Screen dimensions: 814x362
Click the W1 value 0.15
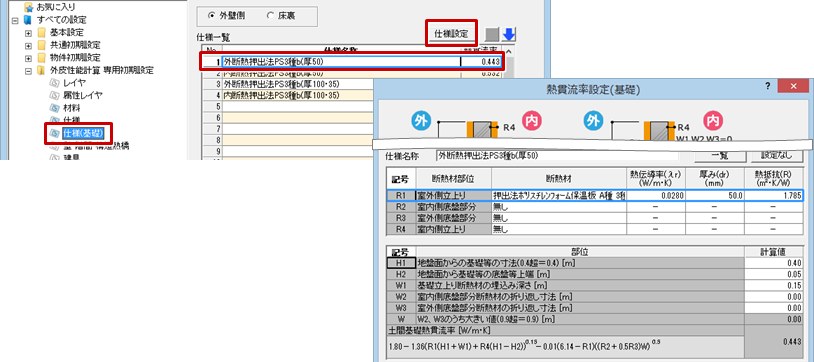(x=774, y=285)
